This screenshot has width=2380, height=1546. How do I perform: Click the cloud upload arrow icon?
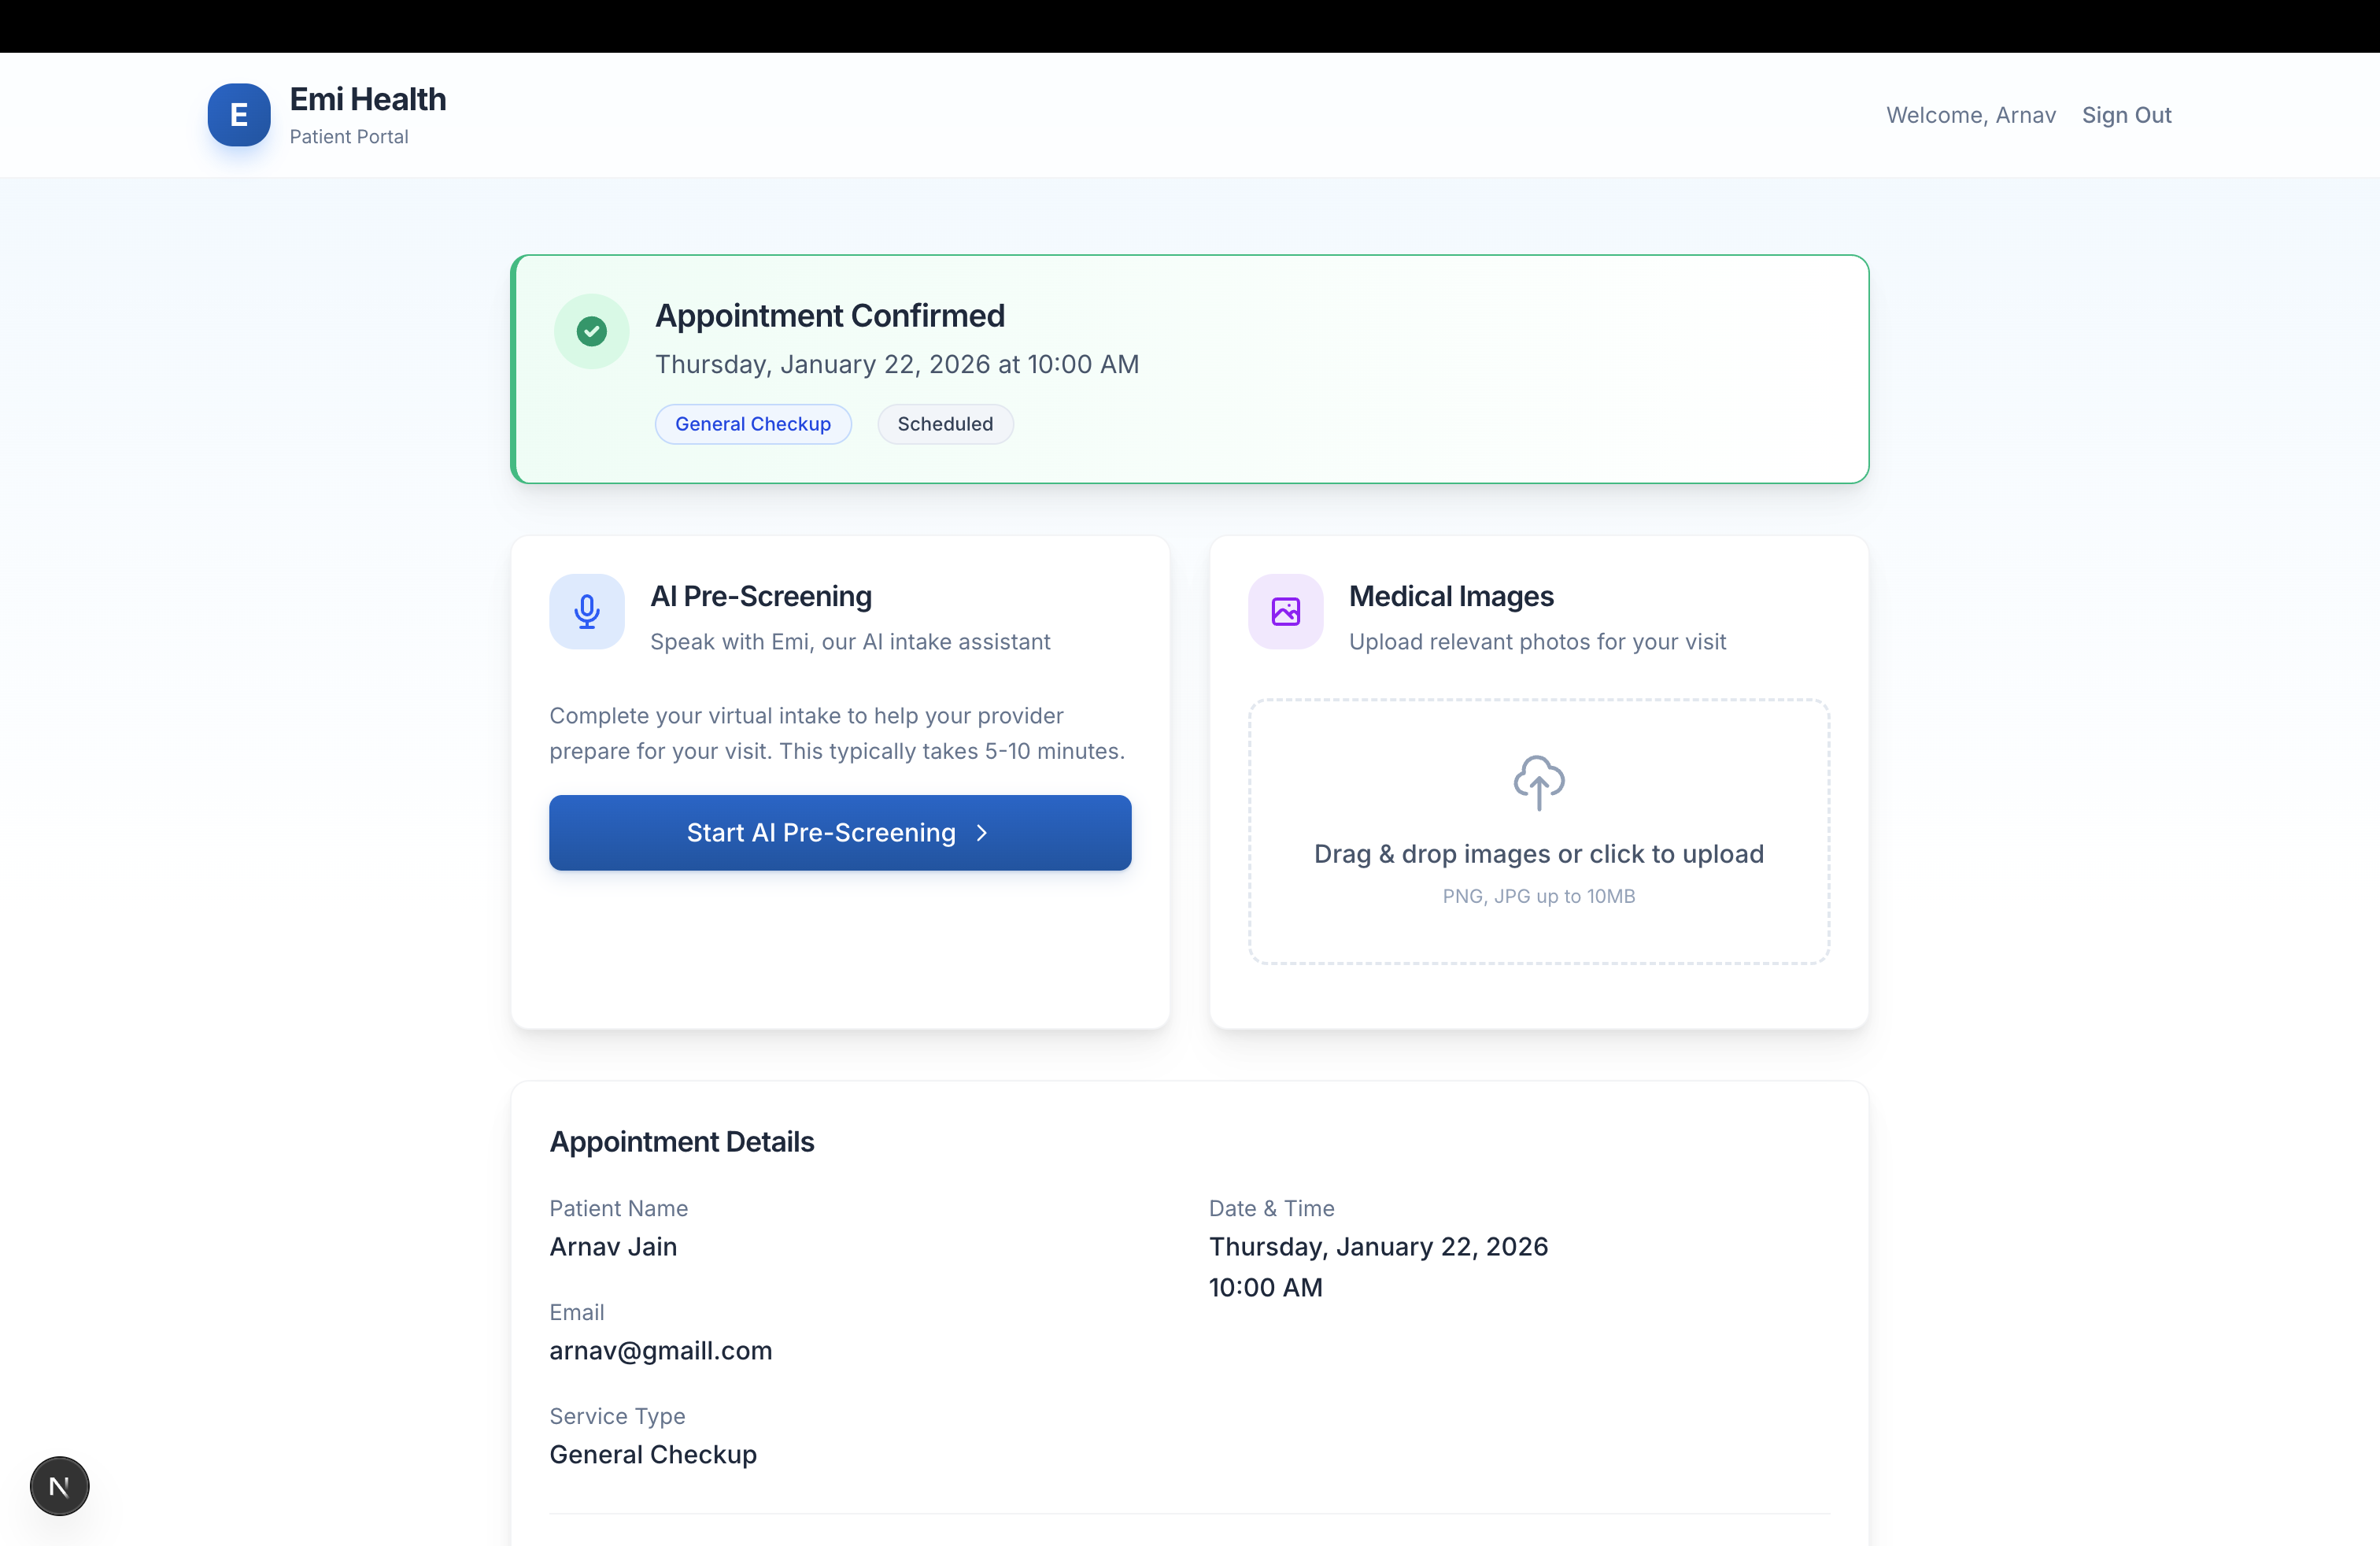point(1538,782)
